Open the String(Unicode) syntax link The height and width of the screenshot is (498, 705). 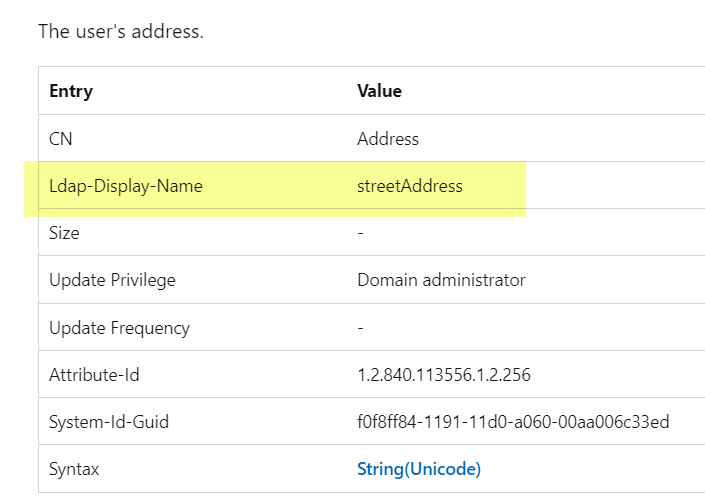point(419,468)
